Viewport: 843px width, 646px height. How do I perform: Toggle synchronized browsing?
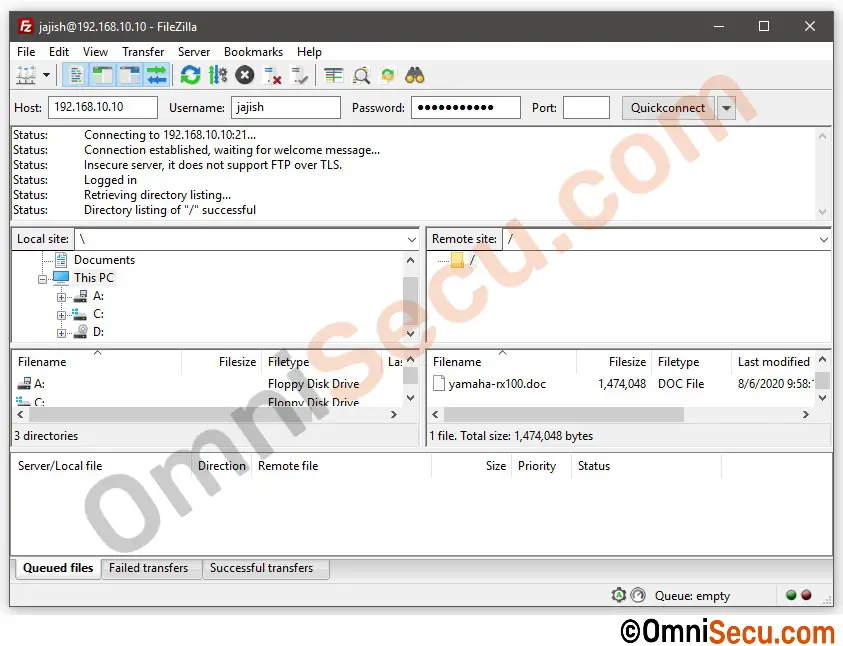[x=388, y=75]
